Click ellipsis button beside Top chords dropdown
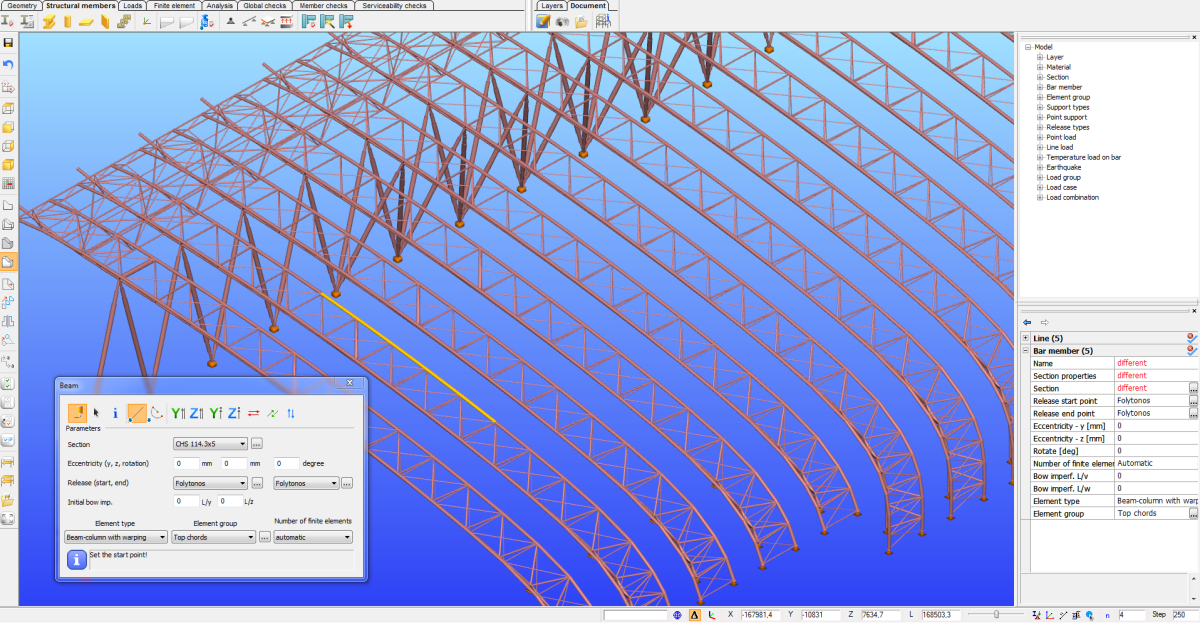 (x=264, y=537)
